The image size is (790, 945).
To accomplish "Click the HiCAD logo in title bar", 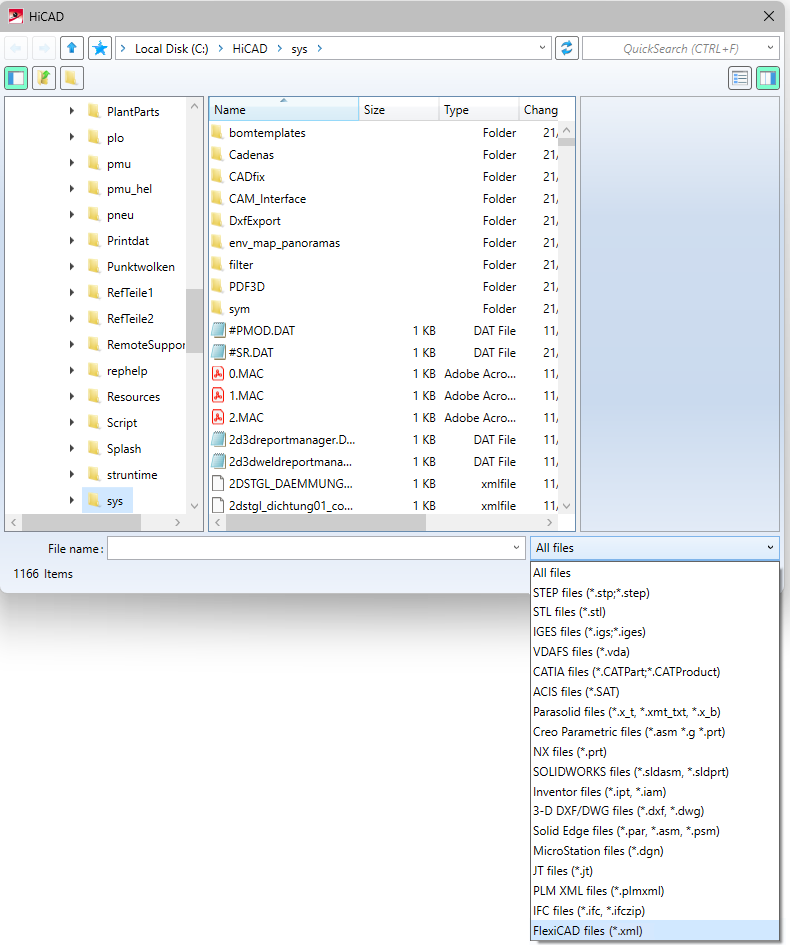I will pos(16,16).
